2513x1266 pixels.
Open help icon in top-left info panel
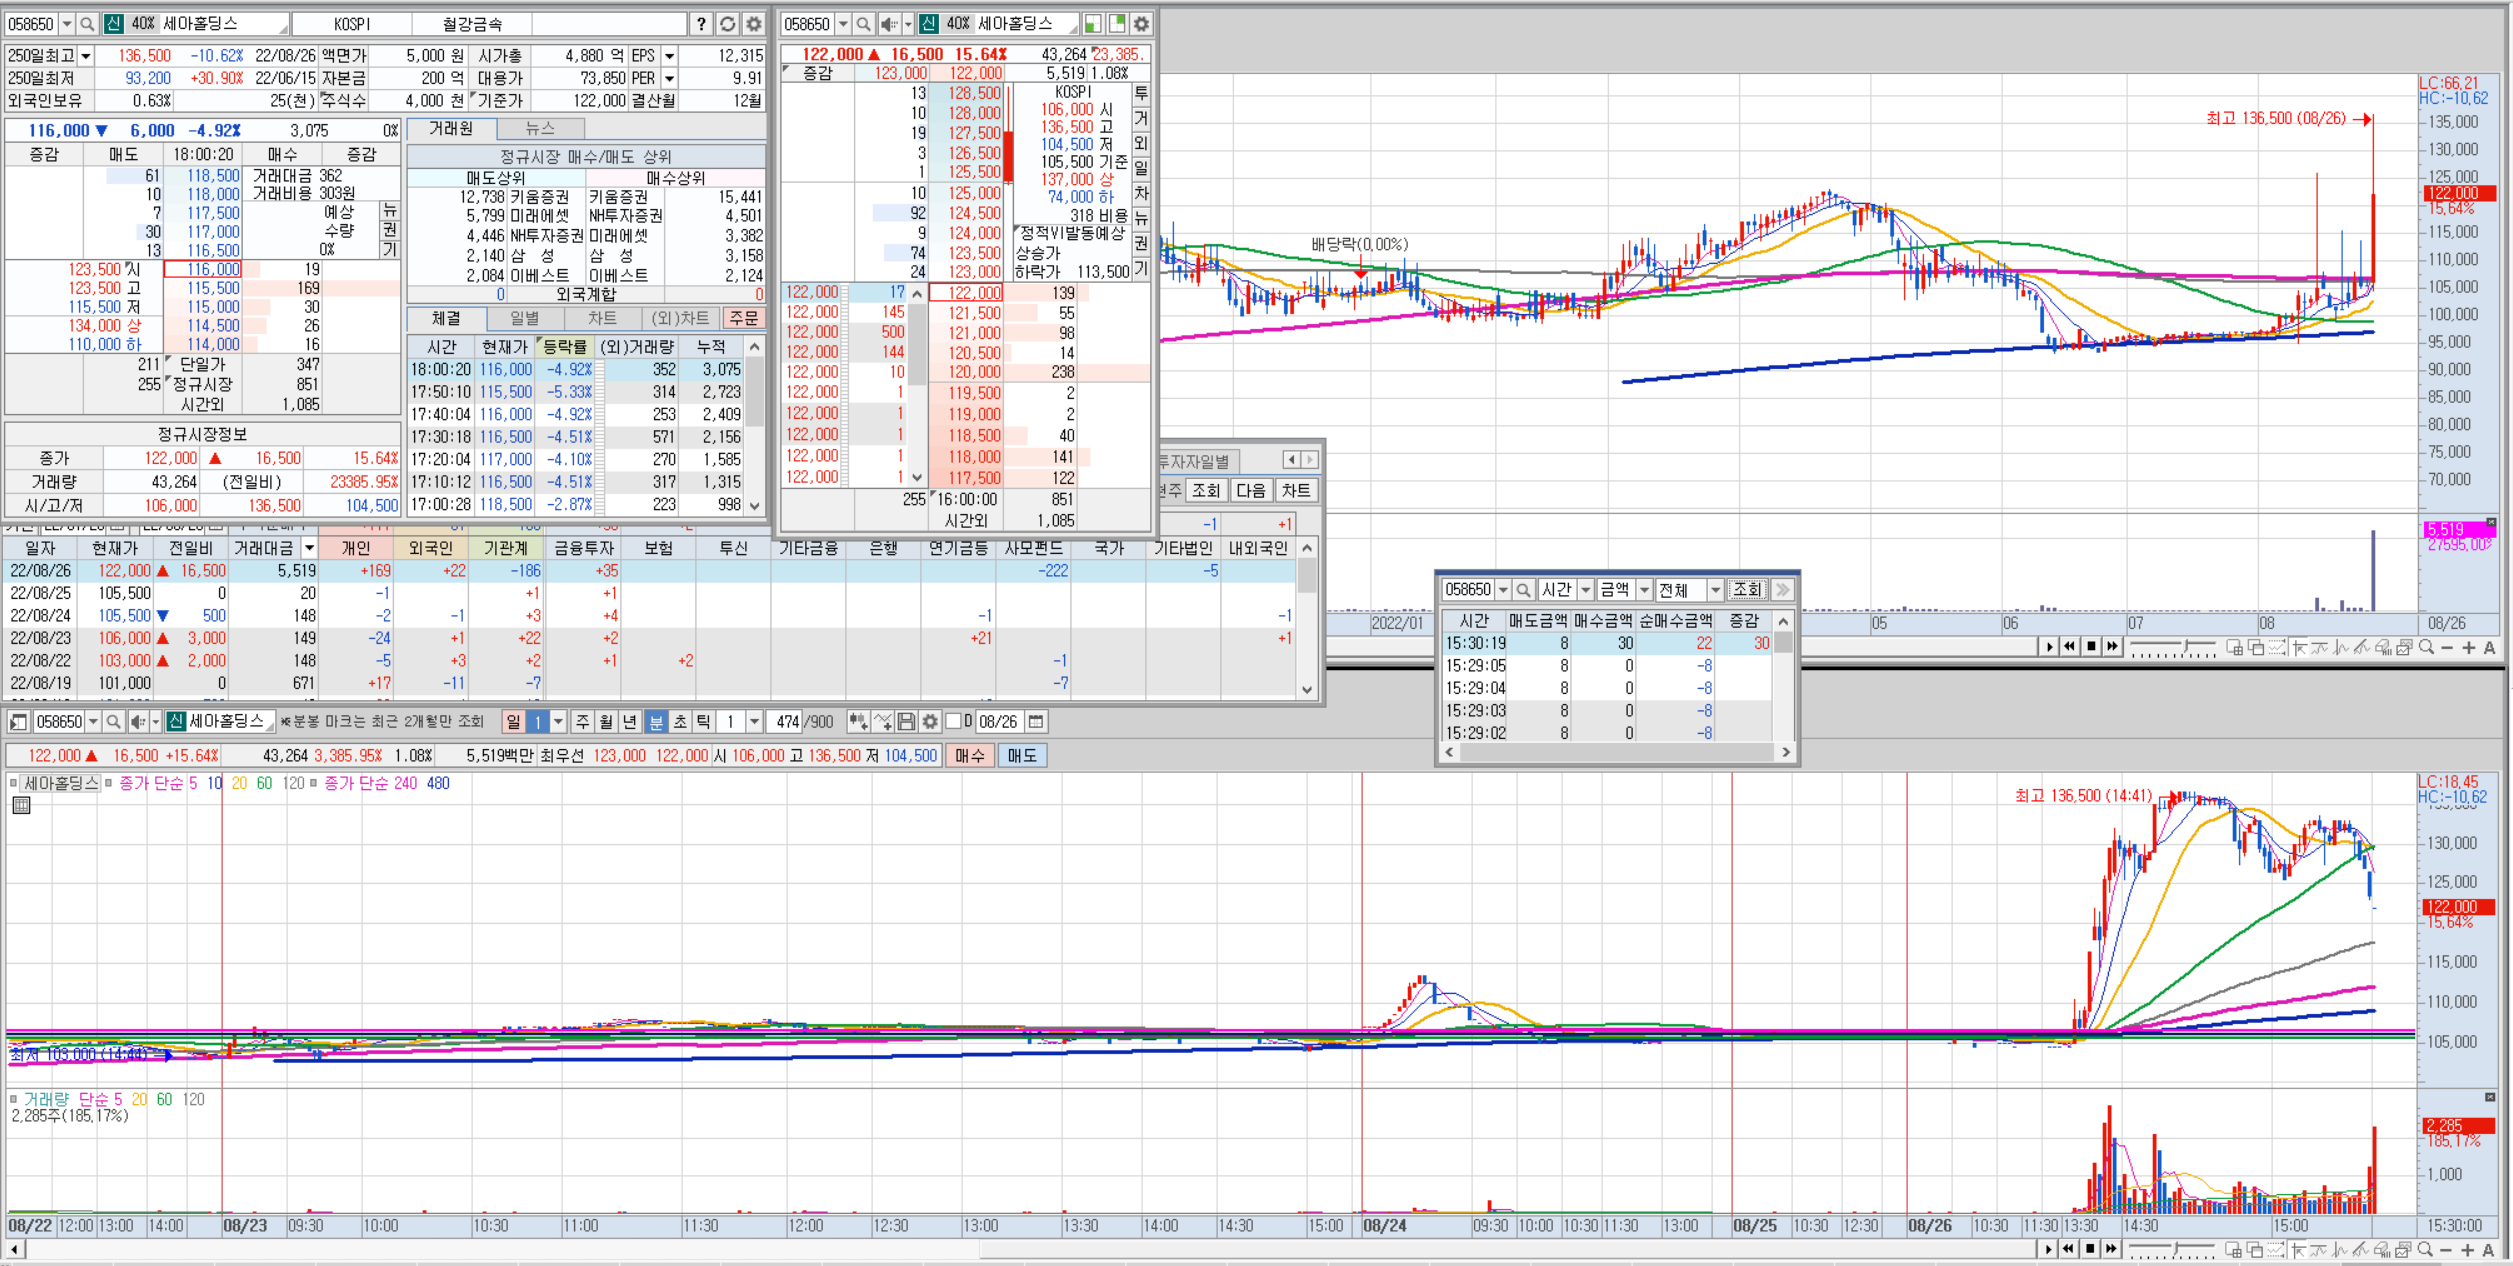point(701,24)
